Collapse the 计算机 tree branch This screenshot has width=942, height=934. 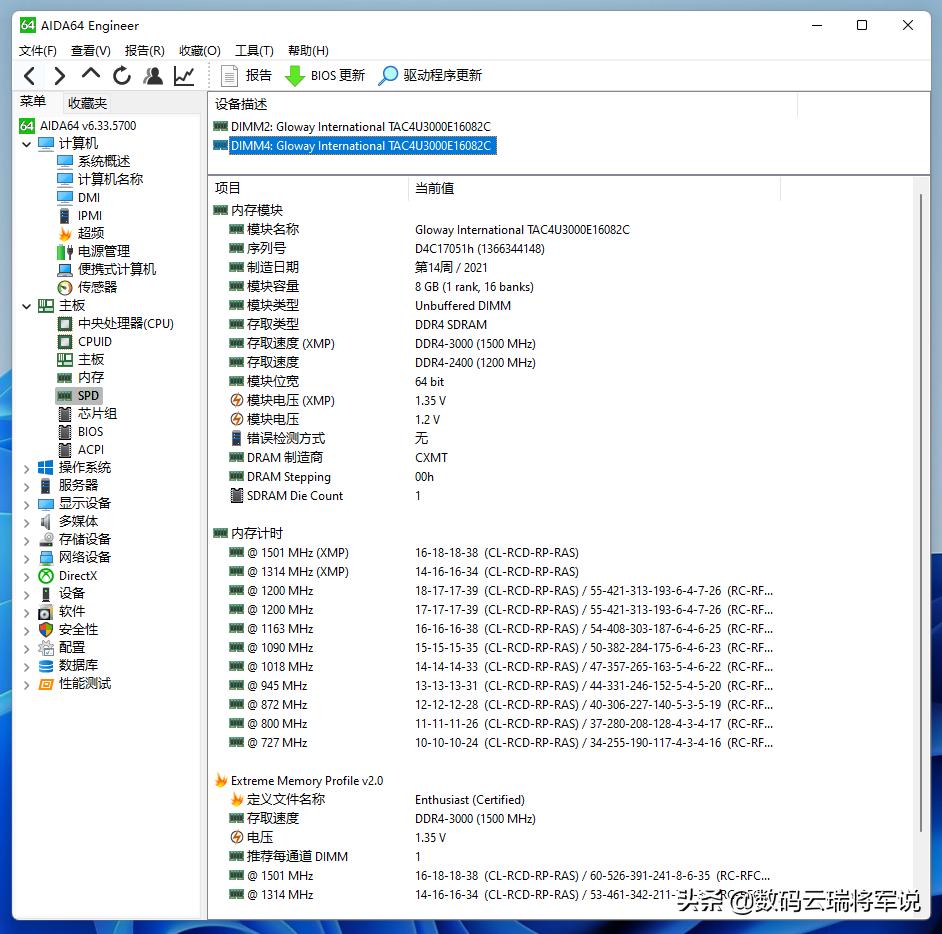[x=27, y=143]
